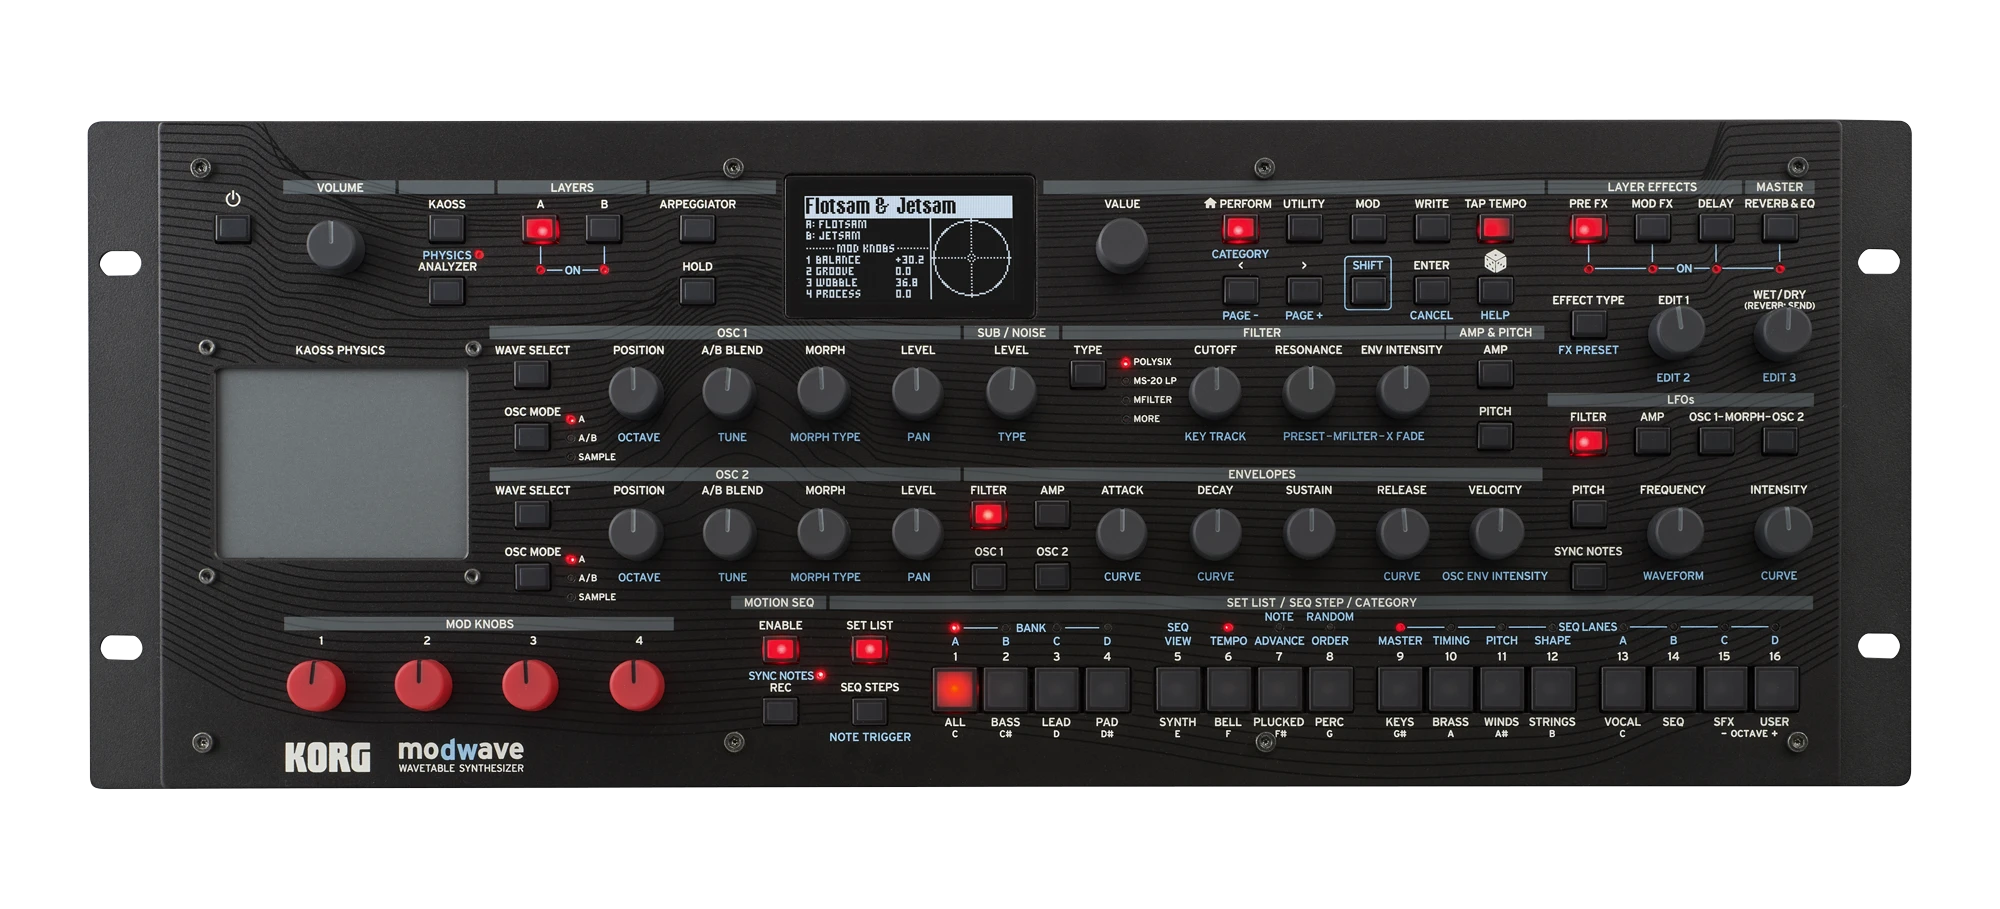Image resolution: width=2000 pixels, height=909 pixels.
Task: Cycle the filter TYPE selector button
Action: [x=1087, y=374]
